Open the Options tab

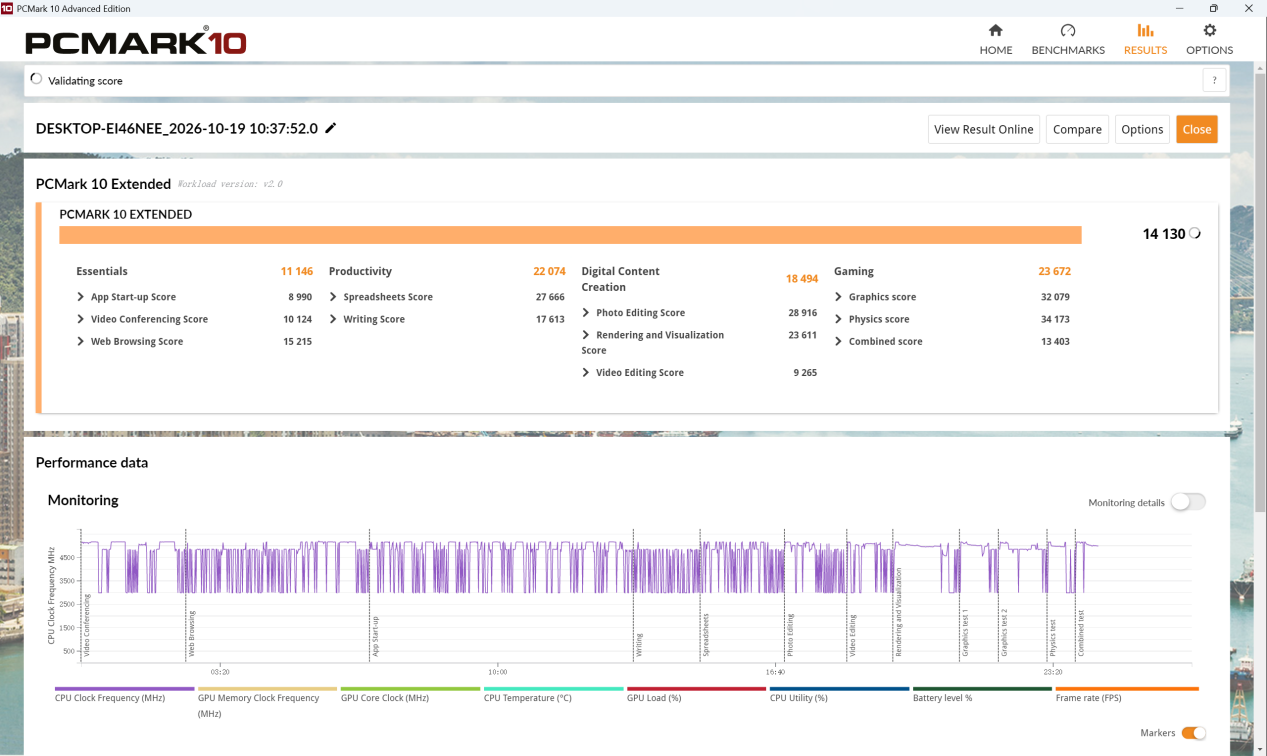pyautogui.click(x=1209, y=39)
